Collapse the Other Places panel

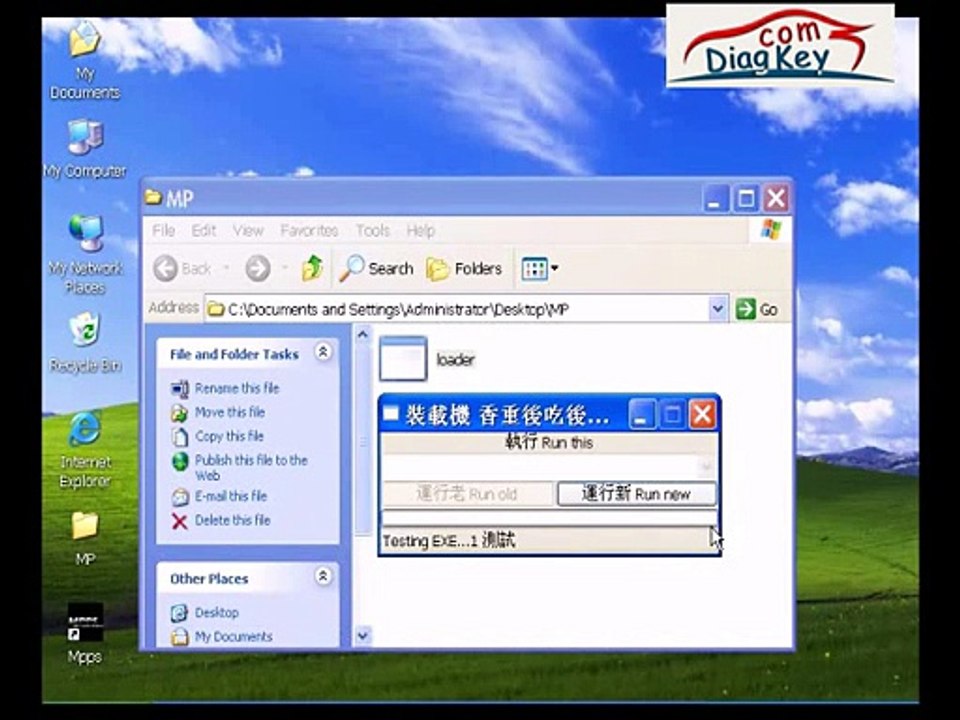pyautogui.click(x=323, y=576)
